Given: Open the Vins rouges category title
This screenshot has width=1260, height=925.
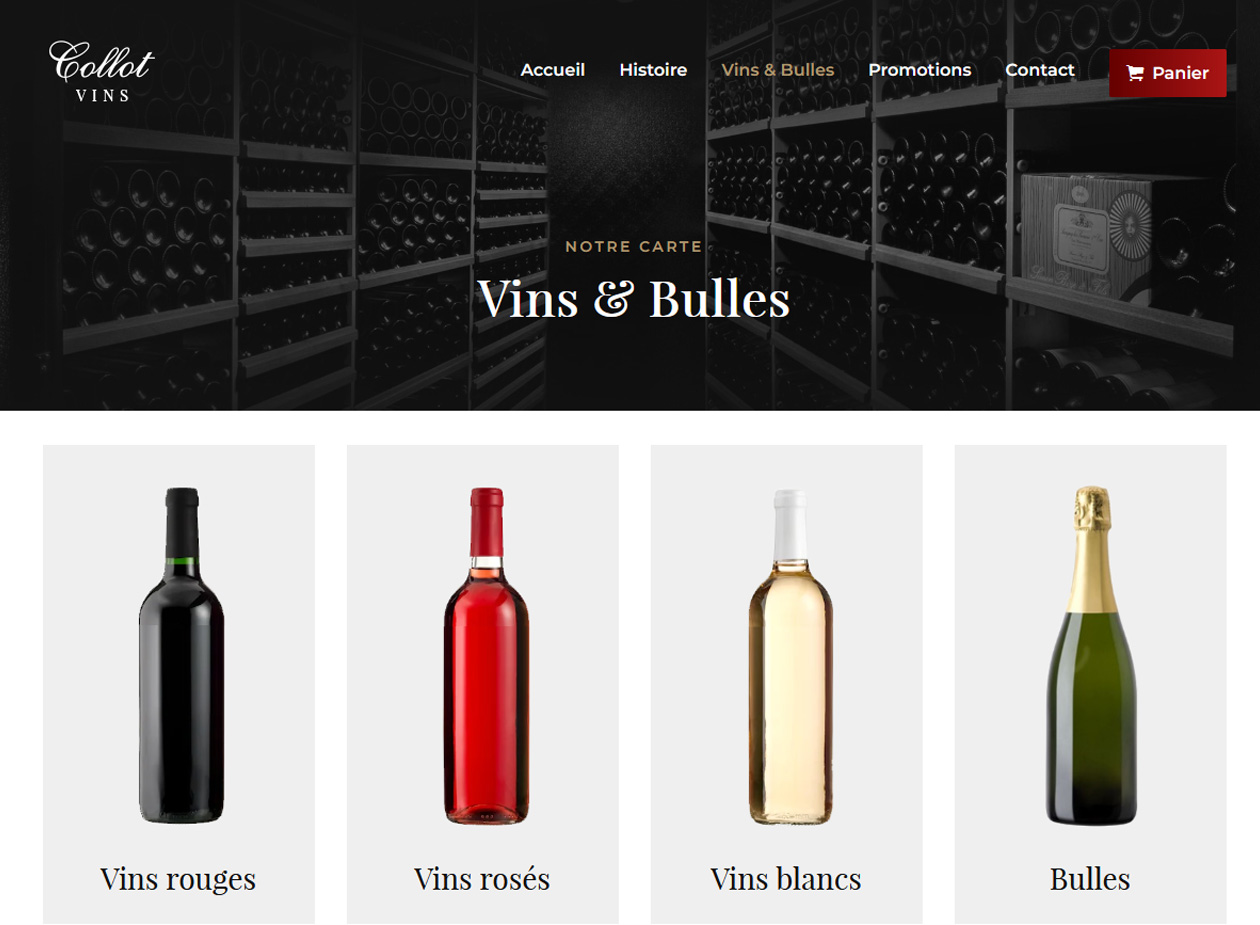Looking at the screenshot, I should tap(178, 879).
